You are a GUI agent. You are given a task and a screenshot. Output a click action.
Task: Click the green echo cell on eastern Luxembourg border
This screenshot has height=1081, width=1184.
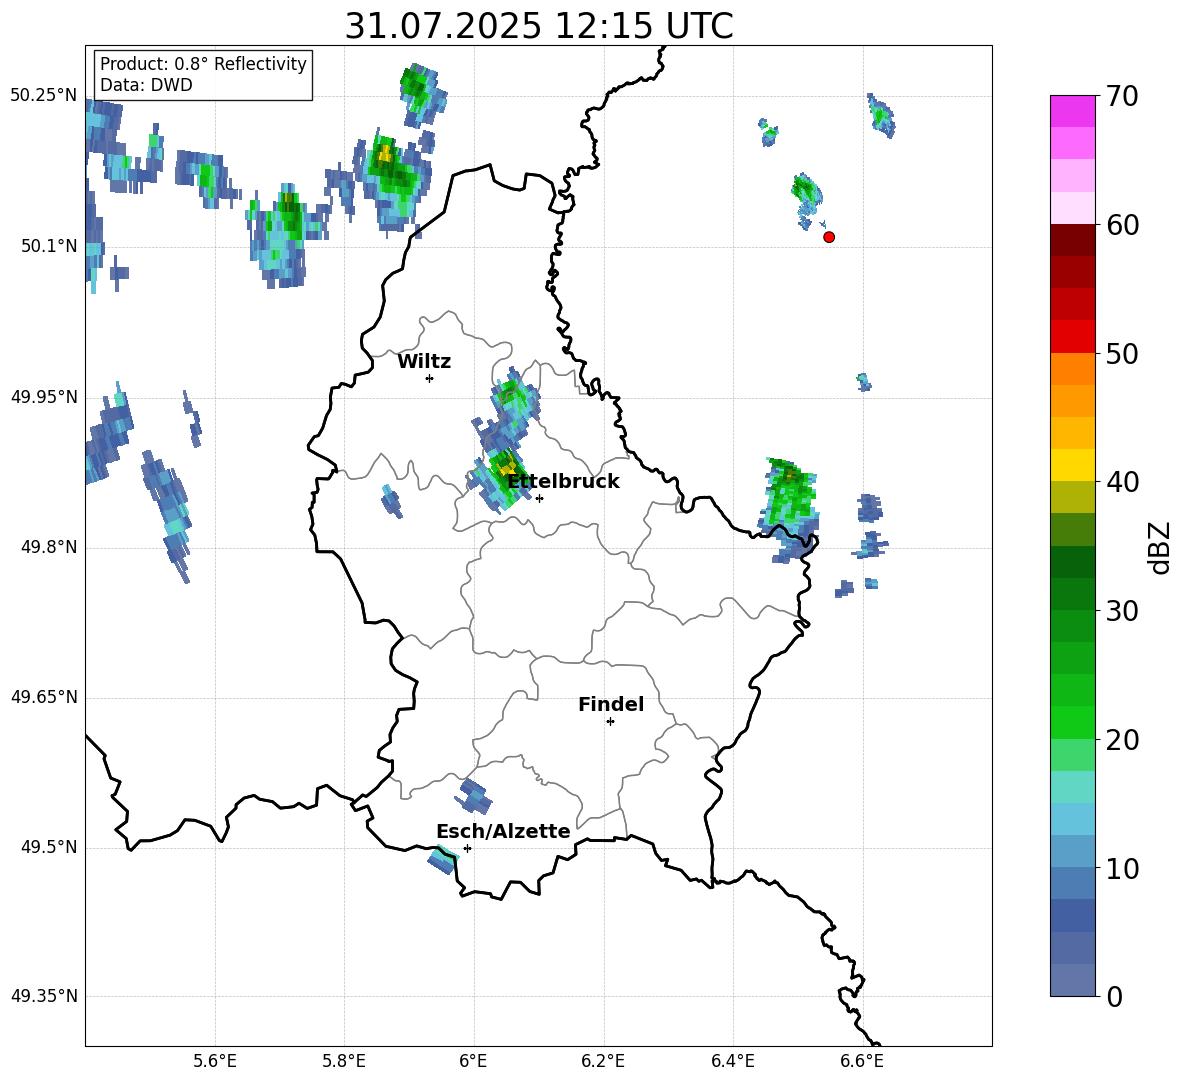788,510
